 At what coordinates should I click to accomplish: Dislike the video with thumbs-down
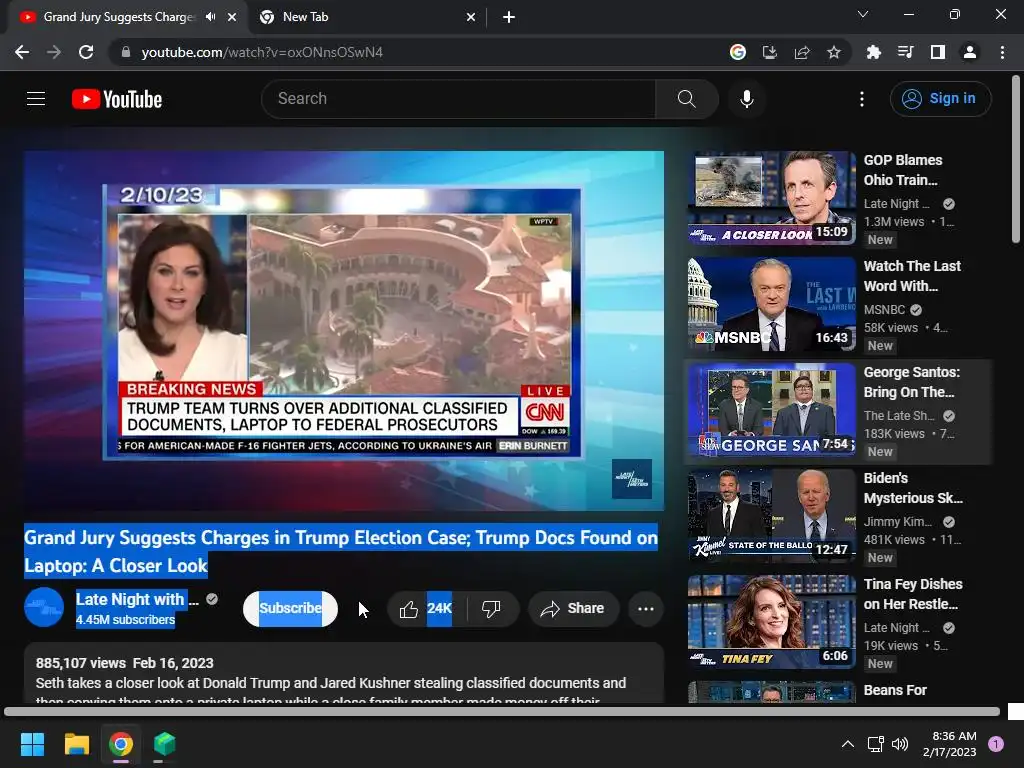pos(491,609)
